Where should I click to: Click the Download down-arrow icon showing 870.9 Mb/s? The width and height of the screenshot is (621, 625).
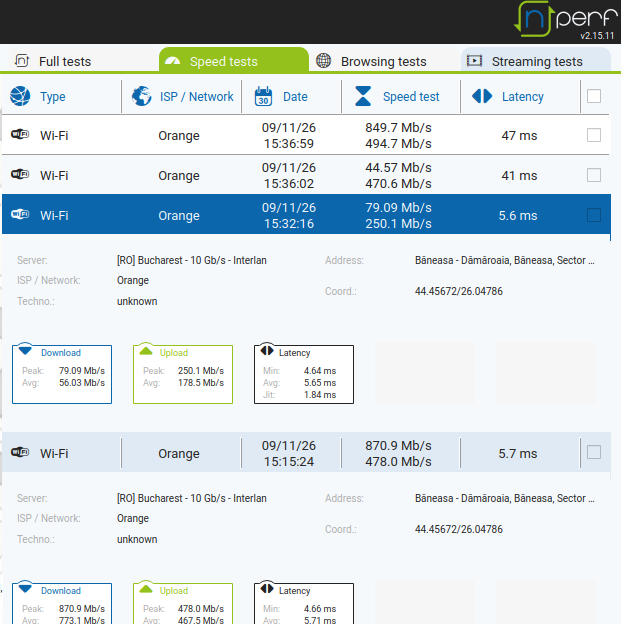[x=25, y=588]
